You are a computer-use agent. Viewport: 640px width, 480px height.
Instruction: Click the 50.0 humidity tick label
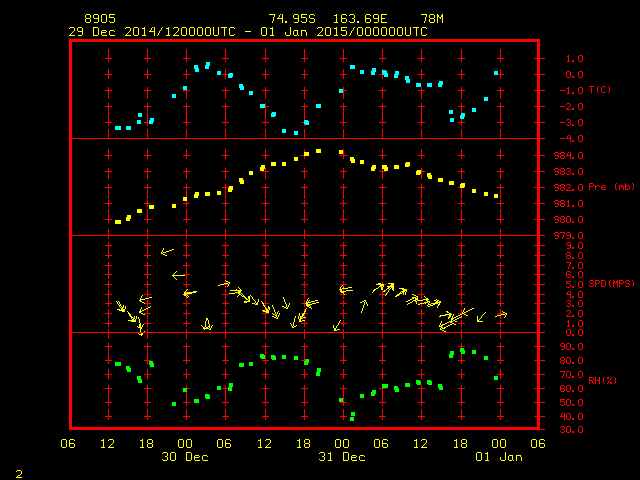point(571,402)
